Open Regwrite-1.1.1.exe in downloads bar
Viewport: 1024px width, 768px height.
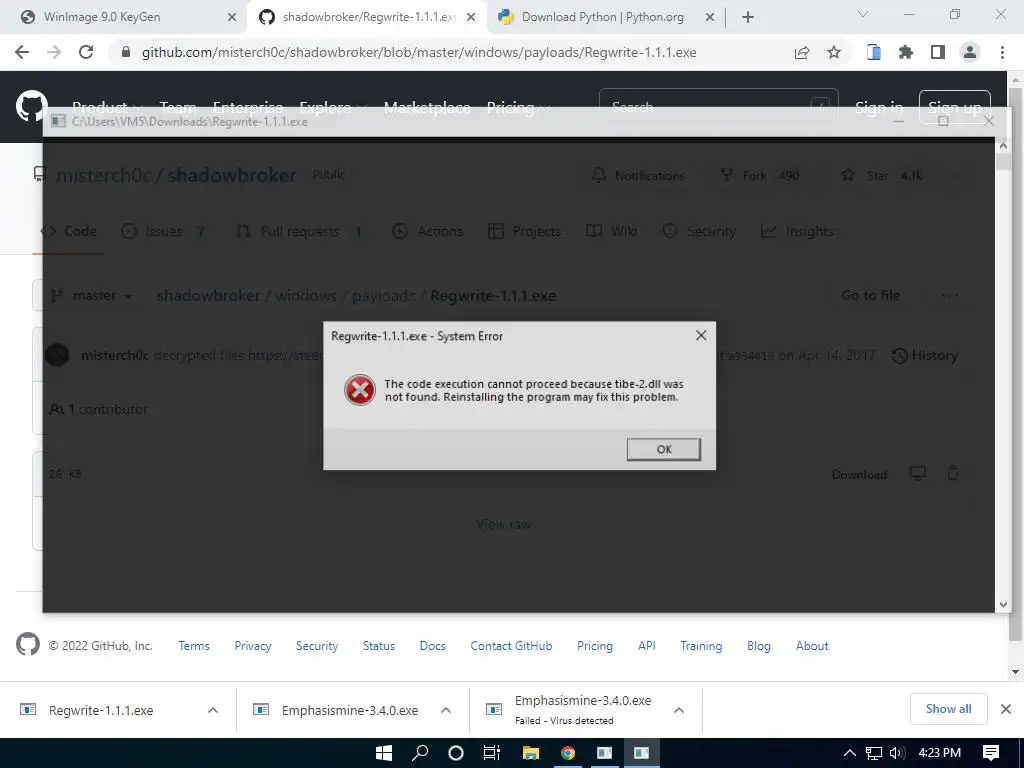click(x=101, y=710)
